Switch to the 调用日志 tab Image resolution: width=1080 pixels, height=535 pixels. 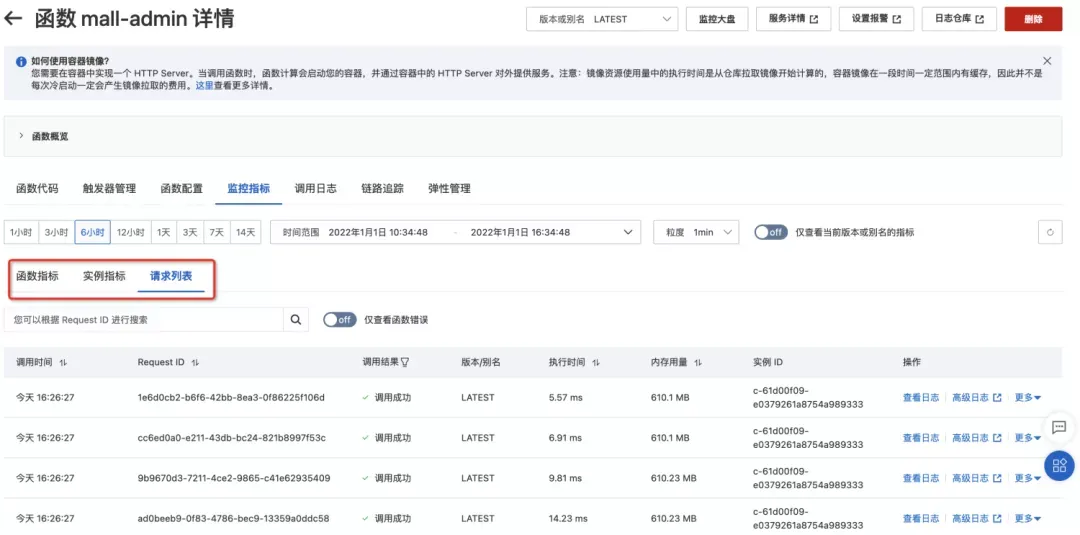click(315, 189)
